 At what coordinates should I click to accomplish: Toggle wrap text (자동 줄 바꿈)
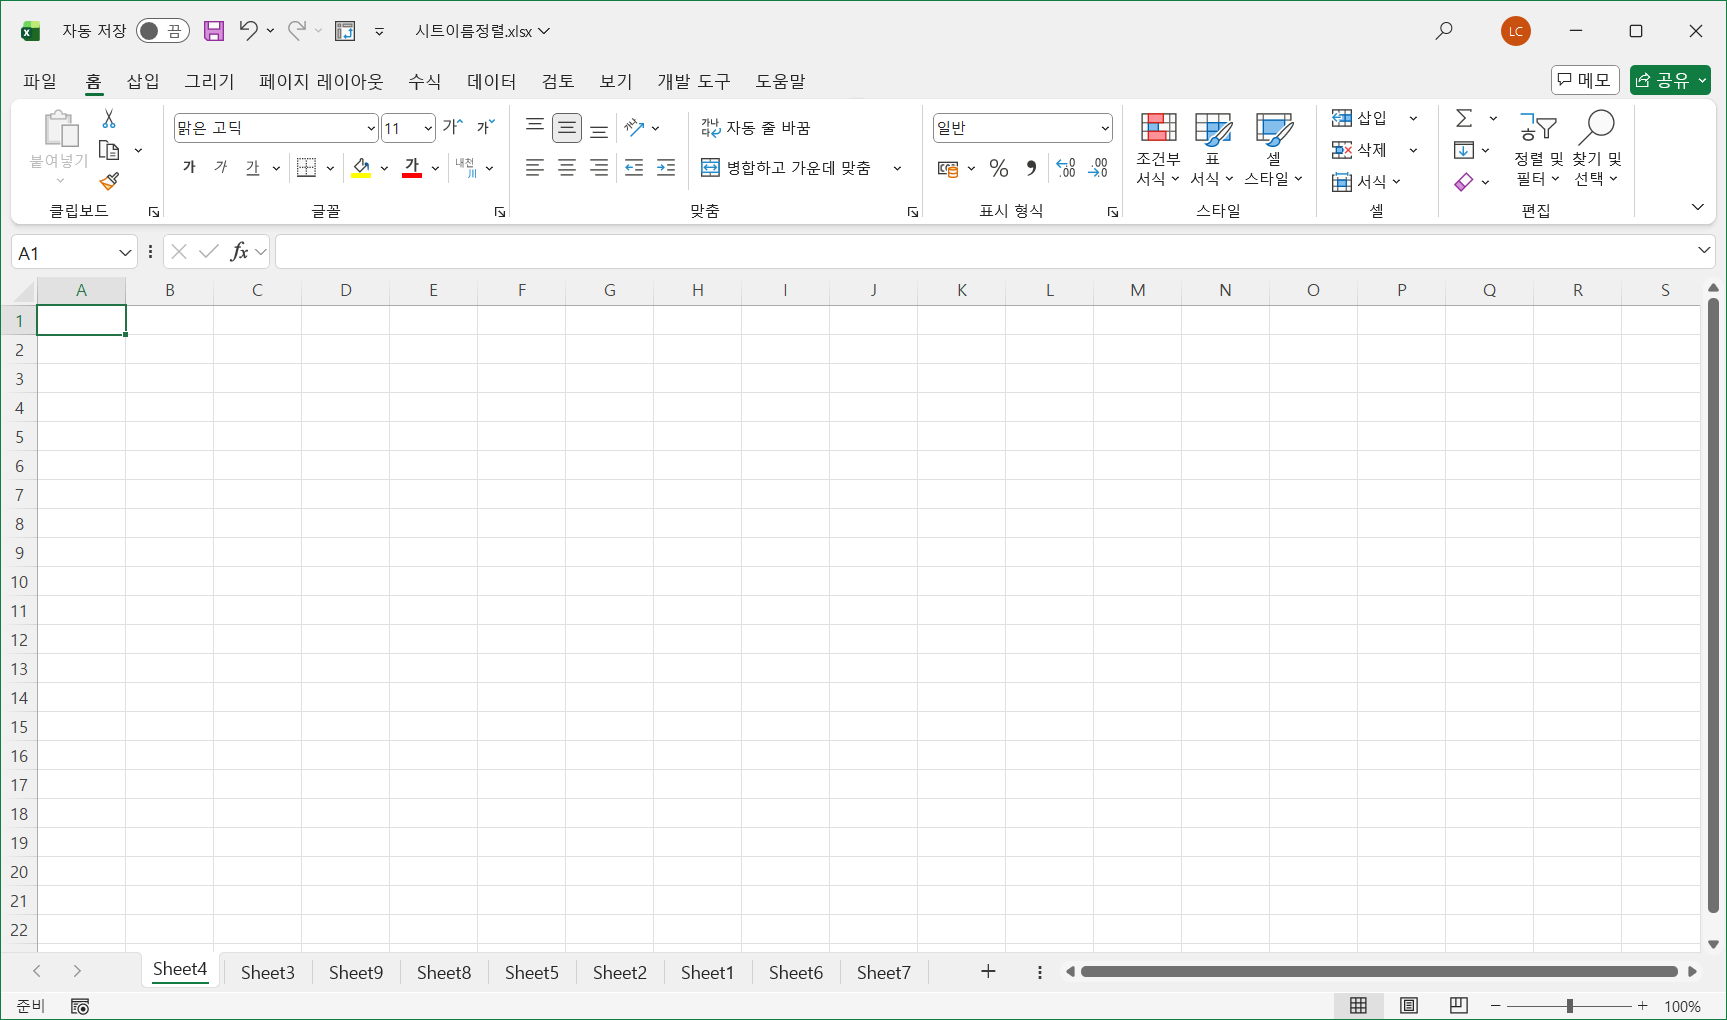point(756,128)
